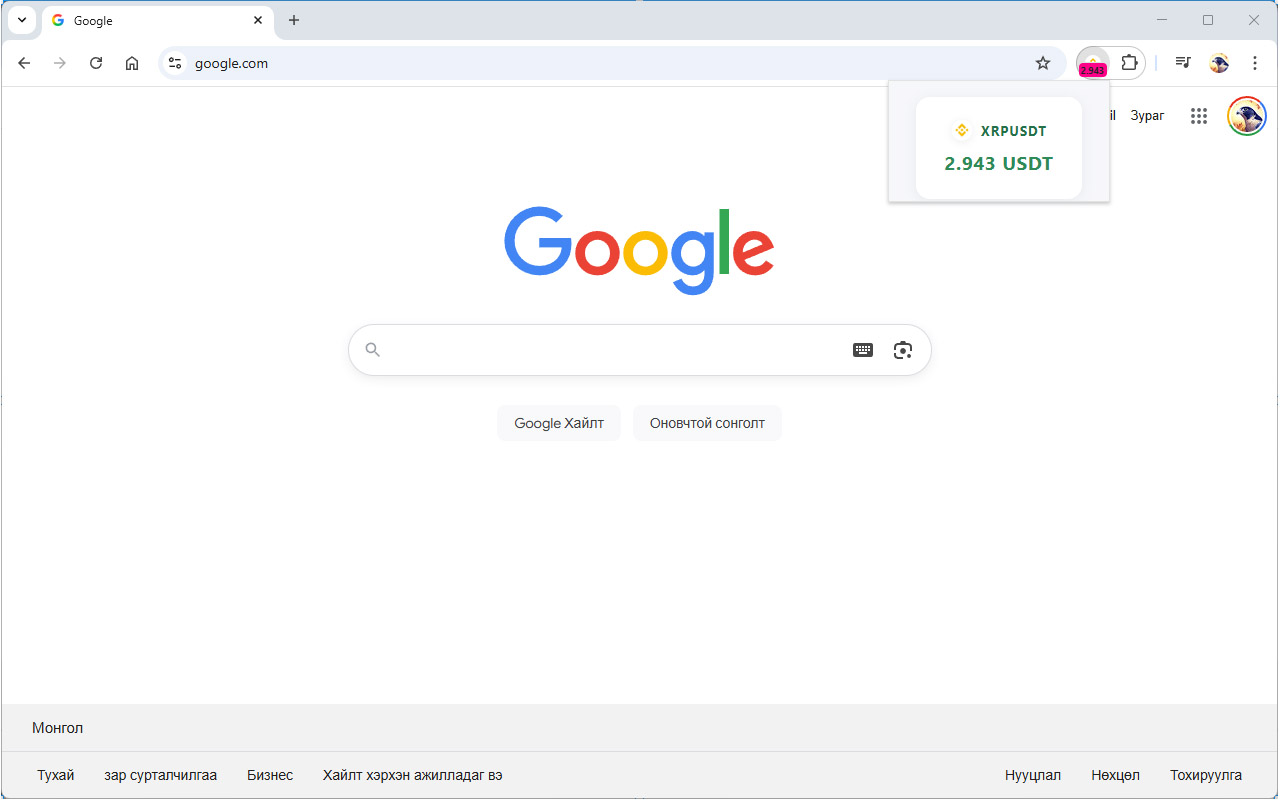Open the Хайлт хэрхэн ажилладаг вэ link
This screenshot has height=800, width=1280.
pos(412,775)
